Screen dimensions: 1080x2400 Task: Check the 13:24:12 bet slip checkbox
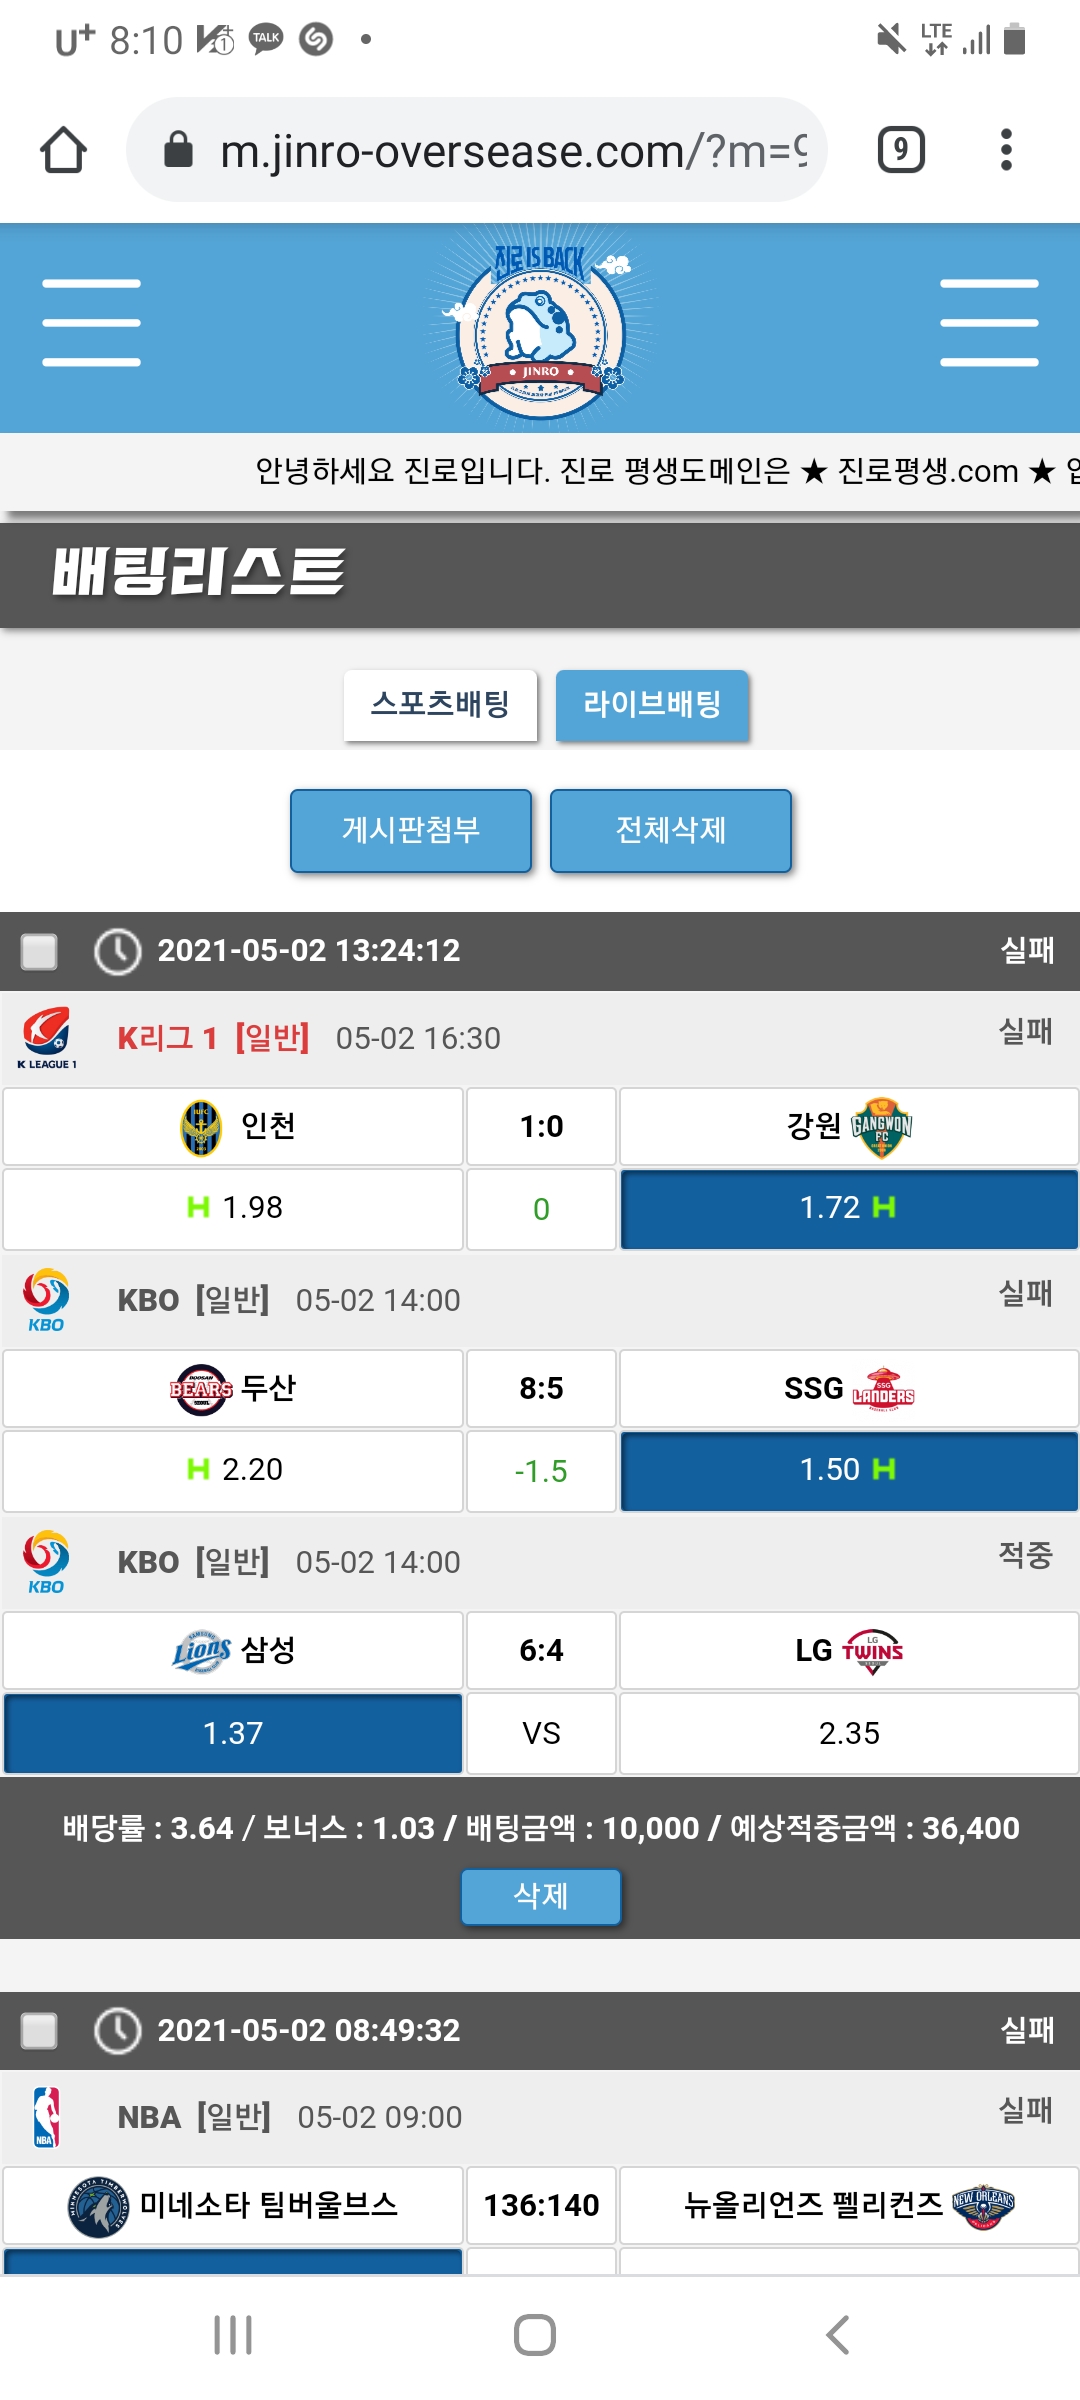tap(39, 951)
